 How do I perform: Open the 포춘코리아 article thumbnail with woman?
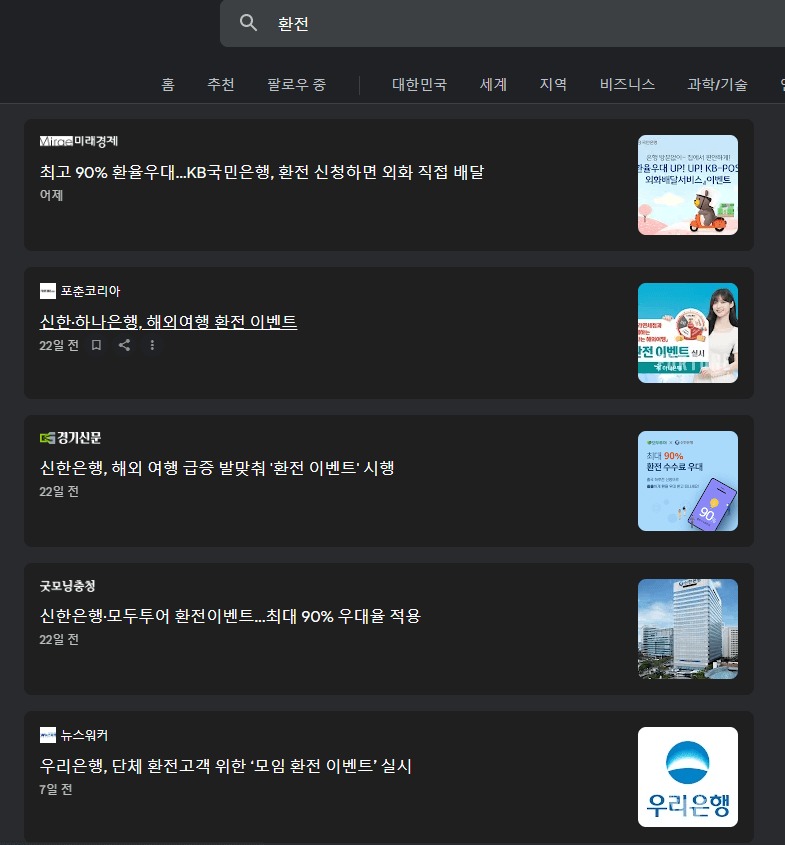[x=687, y=333]
